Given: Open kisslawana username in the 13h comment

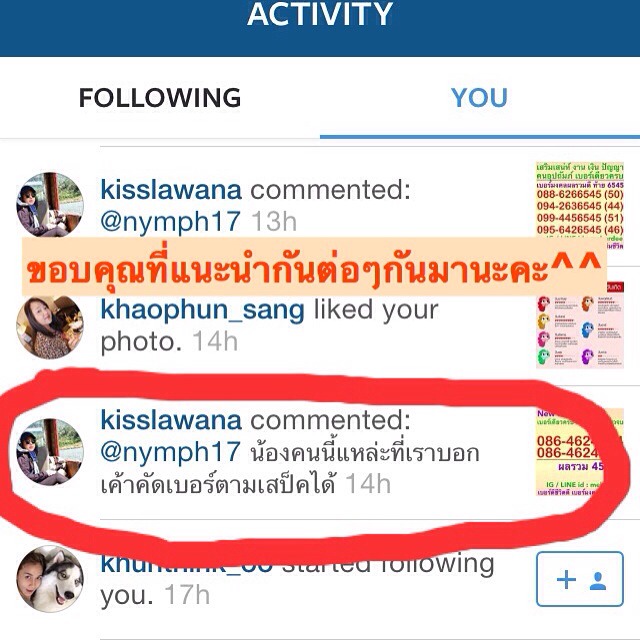Looking at the screenshot, I should pos(171,190).
